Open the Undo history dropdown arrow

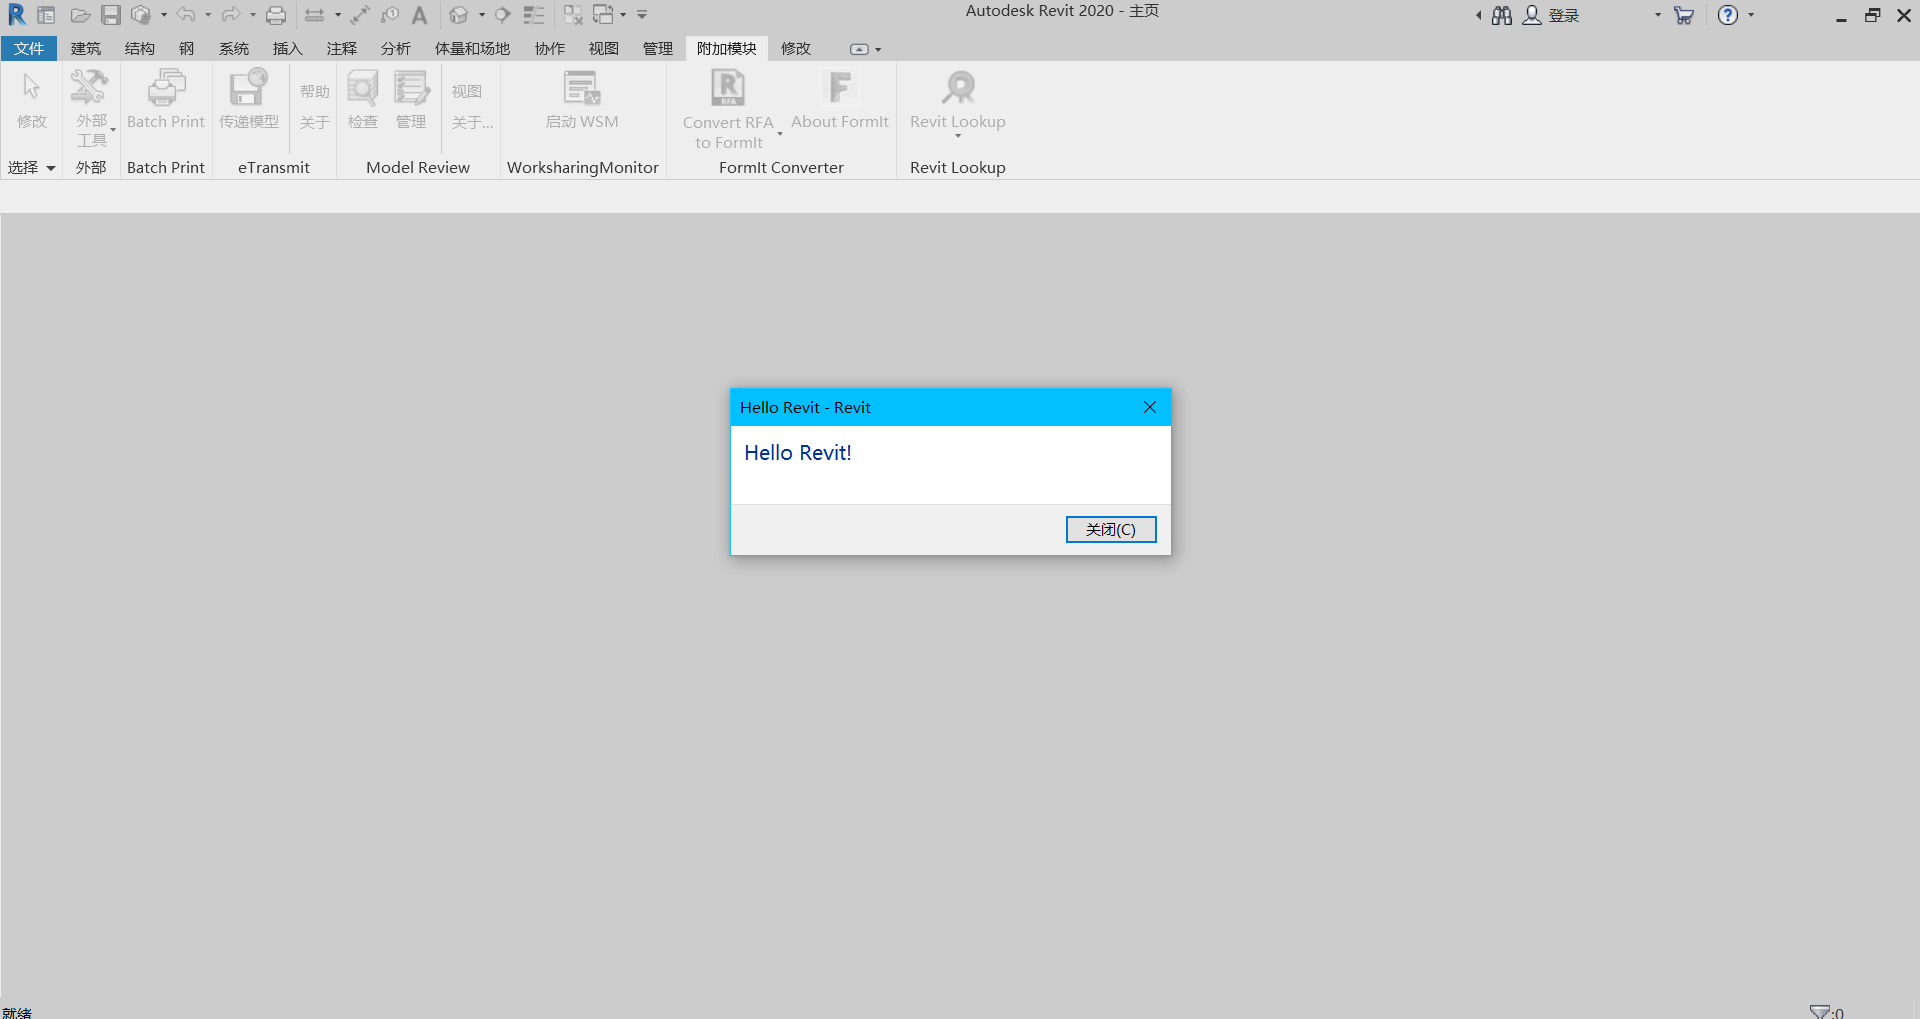[x=208, y=15]
